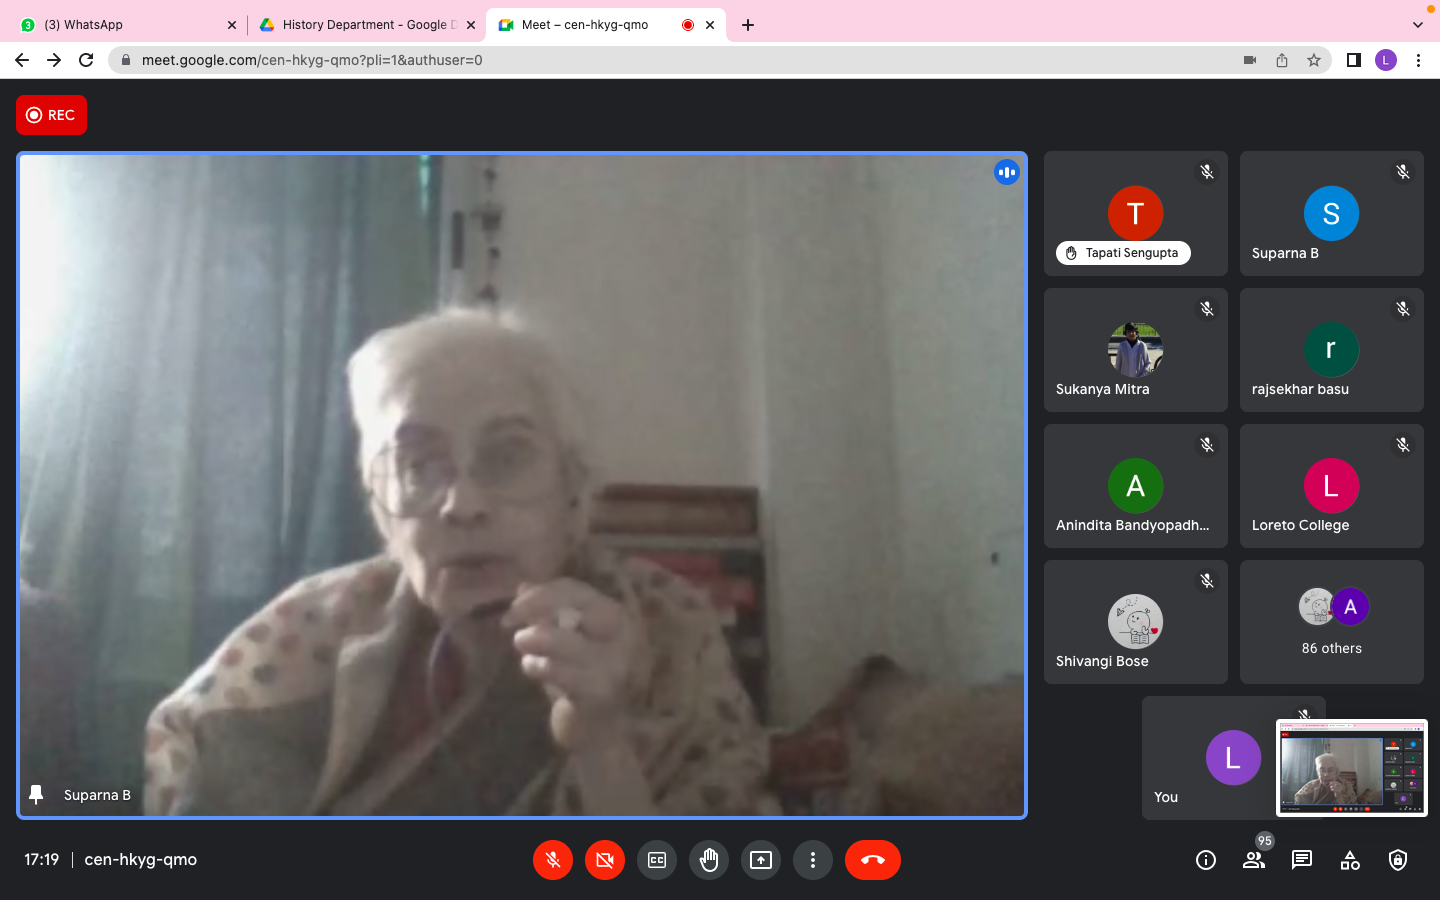Open more options three-dot menu
Image resolution: width=1440 pixels, height=900 pixels.
tap(813, 860)
